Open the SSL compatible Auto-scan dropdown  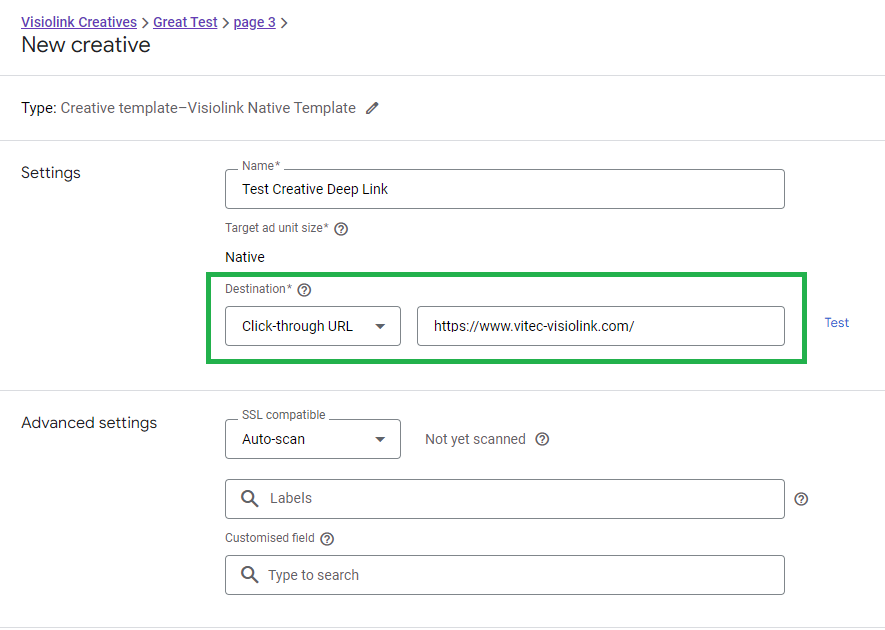coord(313,439)
